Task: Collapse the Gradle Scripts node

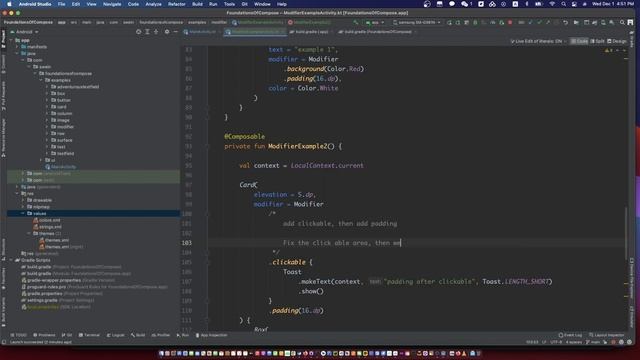Action: (11, 260)
